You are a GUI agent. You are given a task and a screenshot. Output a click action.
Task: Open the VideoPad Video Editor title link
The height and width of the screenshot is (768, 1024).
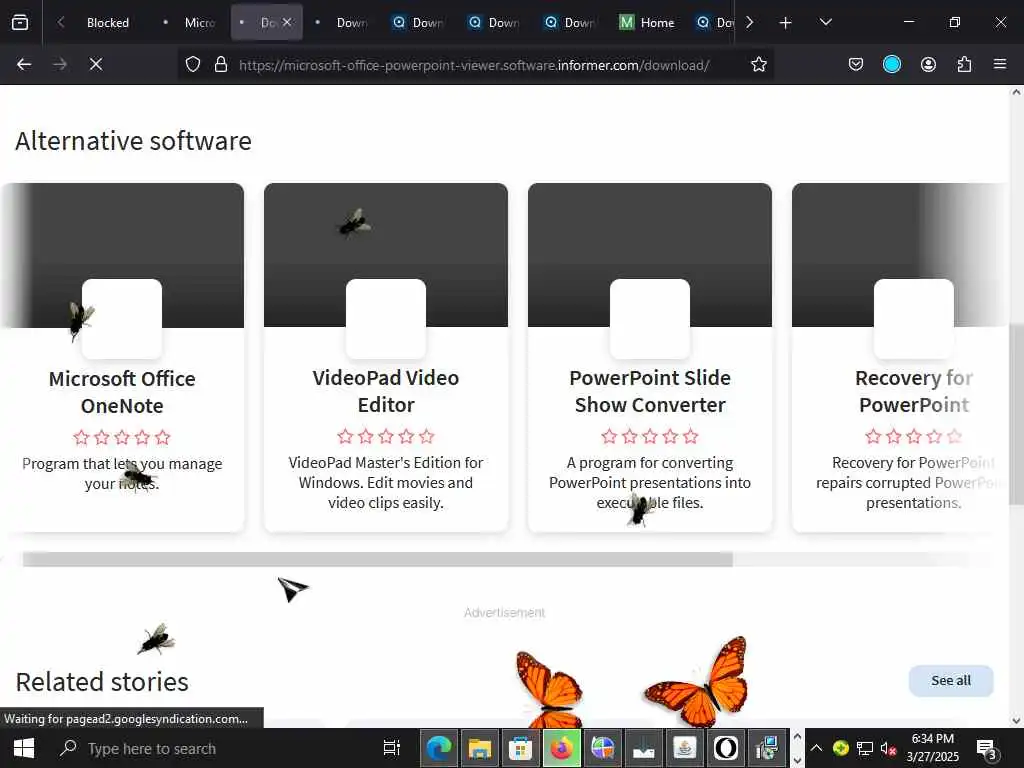(386, 391)
